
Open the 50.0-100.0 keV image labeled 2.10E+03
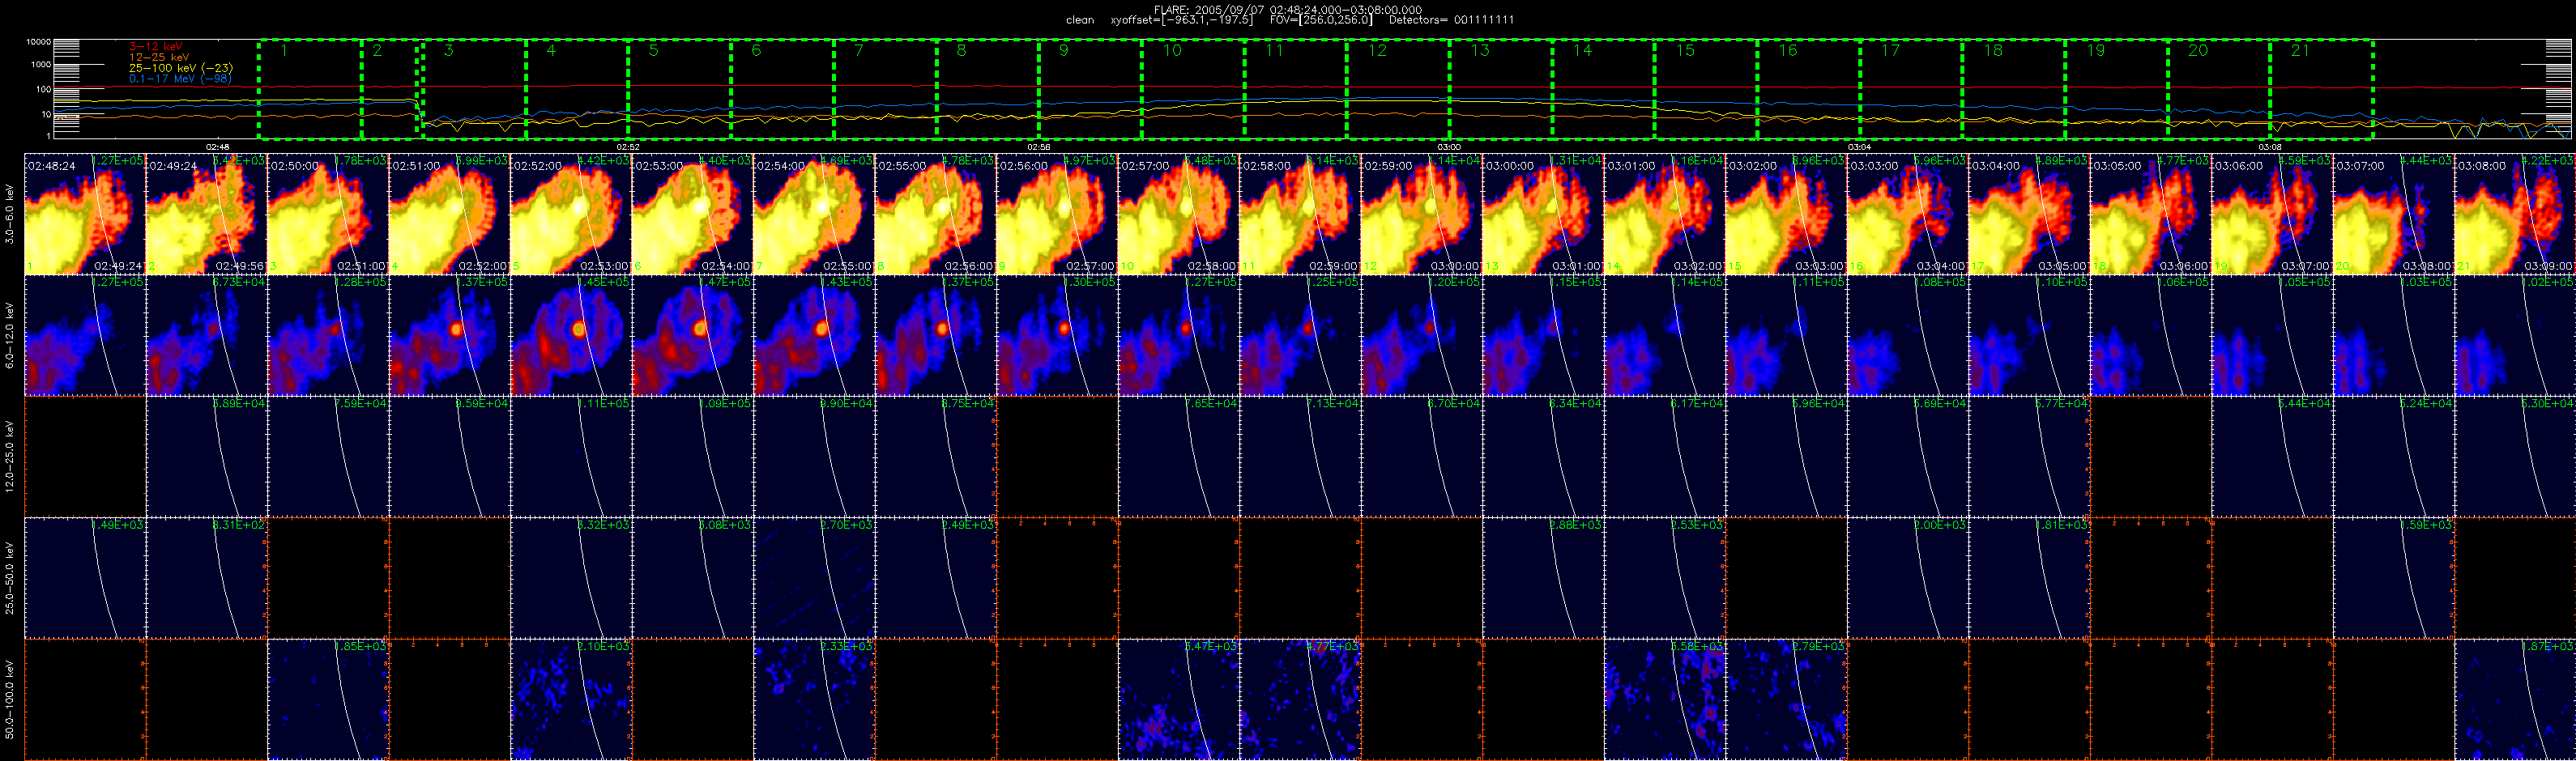[x=571, y=699]
